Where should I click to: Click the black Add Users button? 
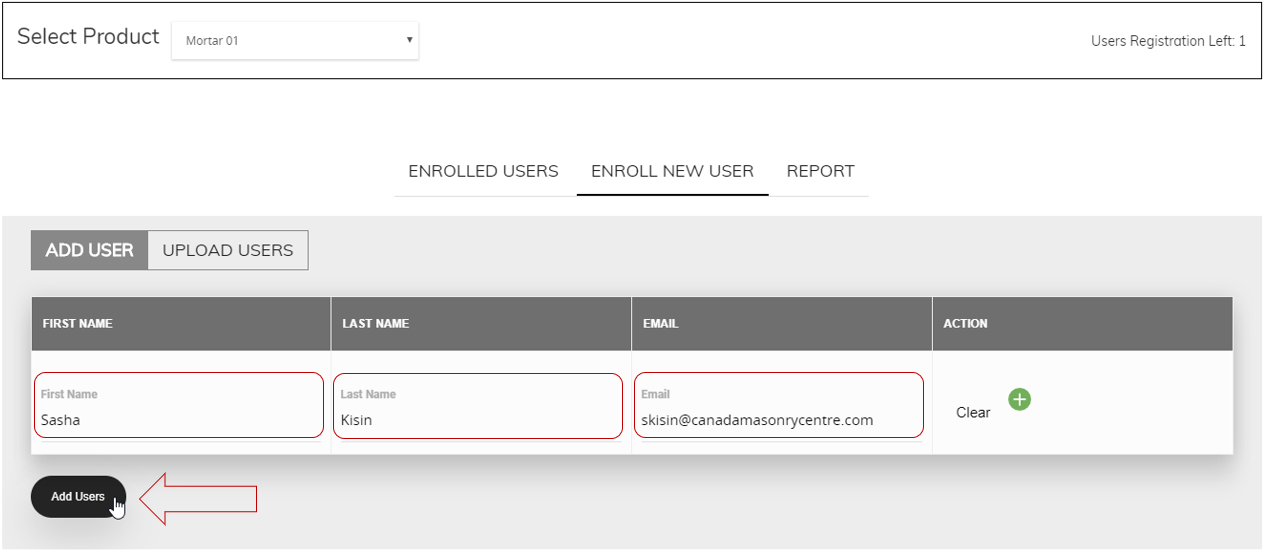(x=78, y=496)
